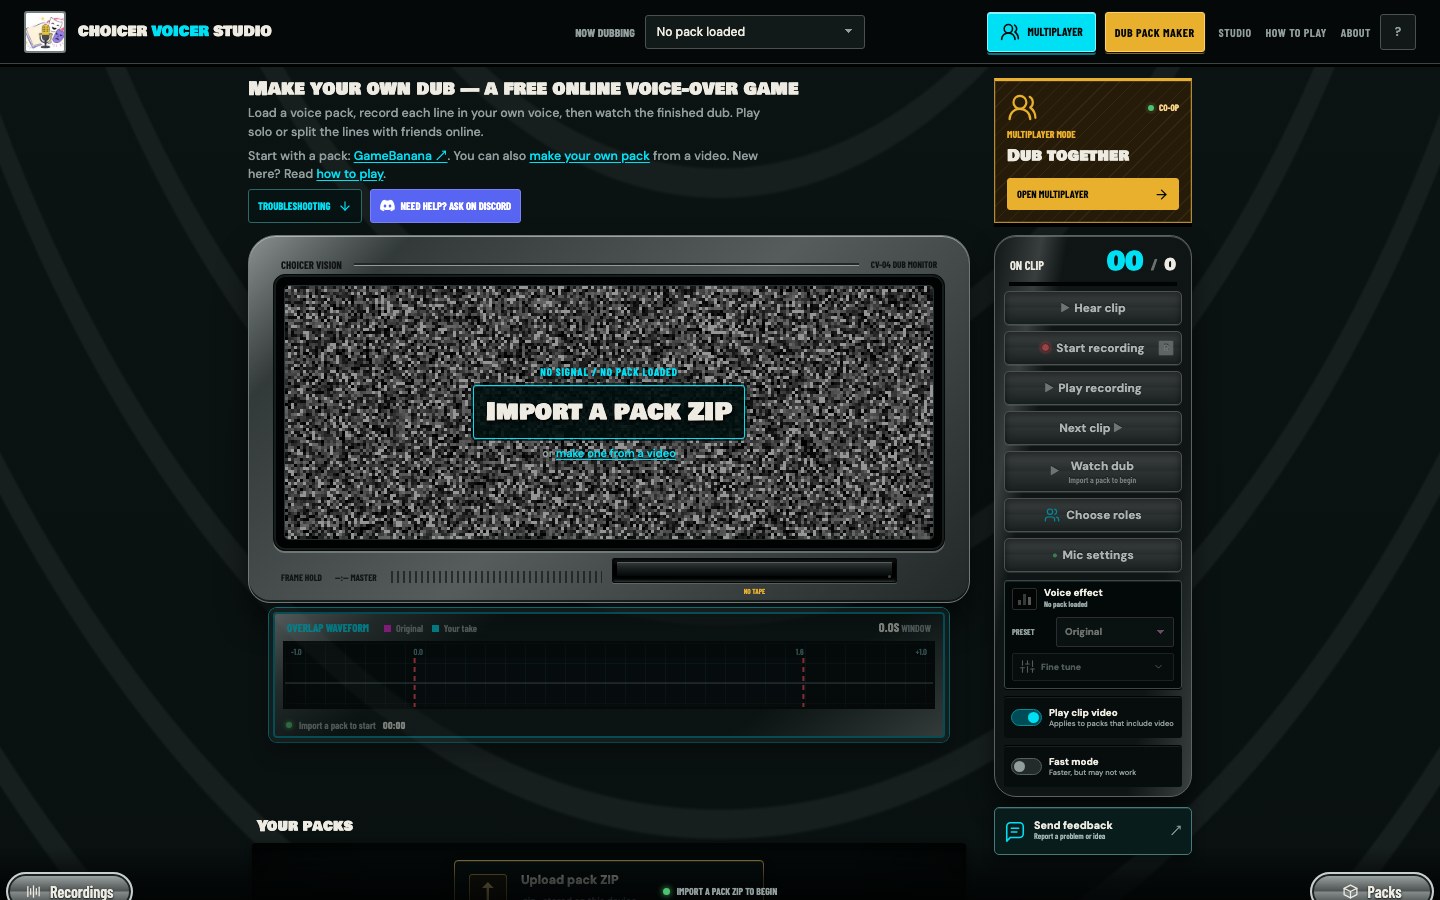Open Mic settings
Image resolution: width=1440 pixels, height=900 pixels.
click(1093, 555)
